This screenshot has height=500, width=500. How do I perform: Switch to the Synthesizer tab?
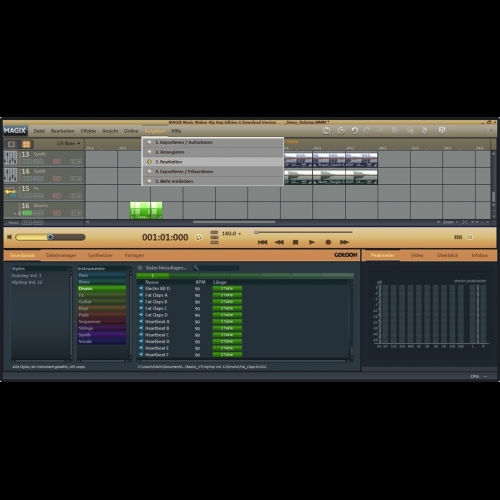[100, 255]
